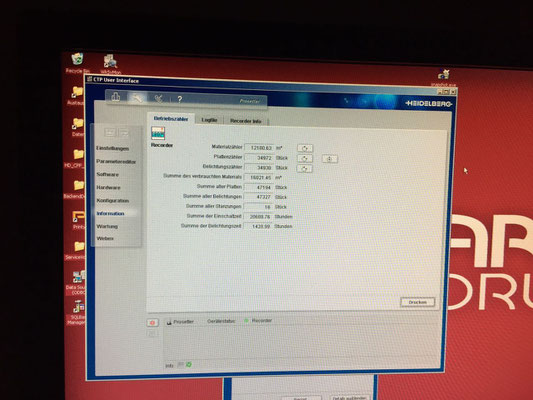Open Einstellungen in the left sidebar

(x=113, y=149)
